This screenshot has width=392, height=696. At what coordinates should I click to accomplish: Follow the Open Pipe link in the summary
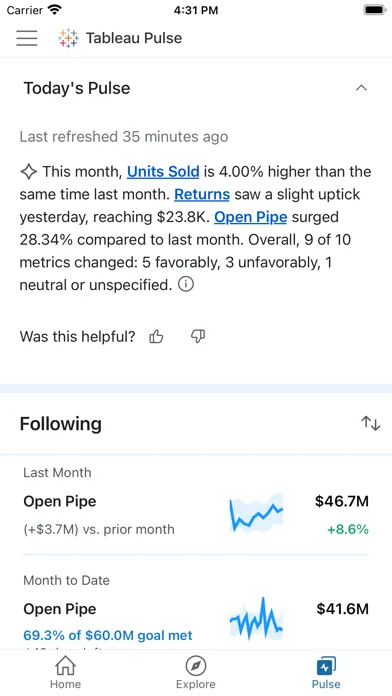pos(250,217)
